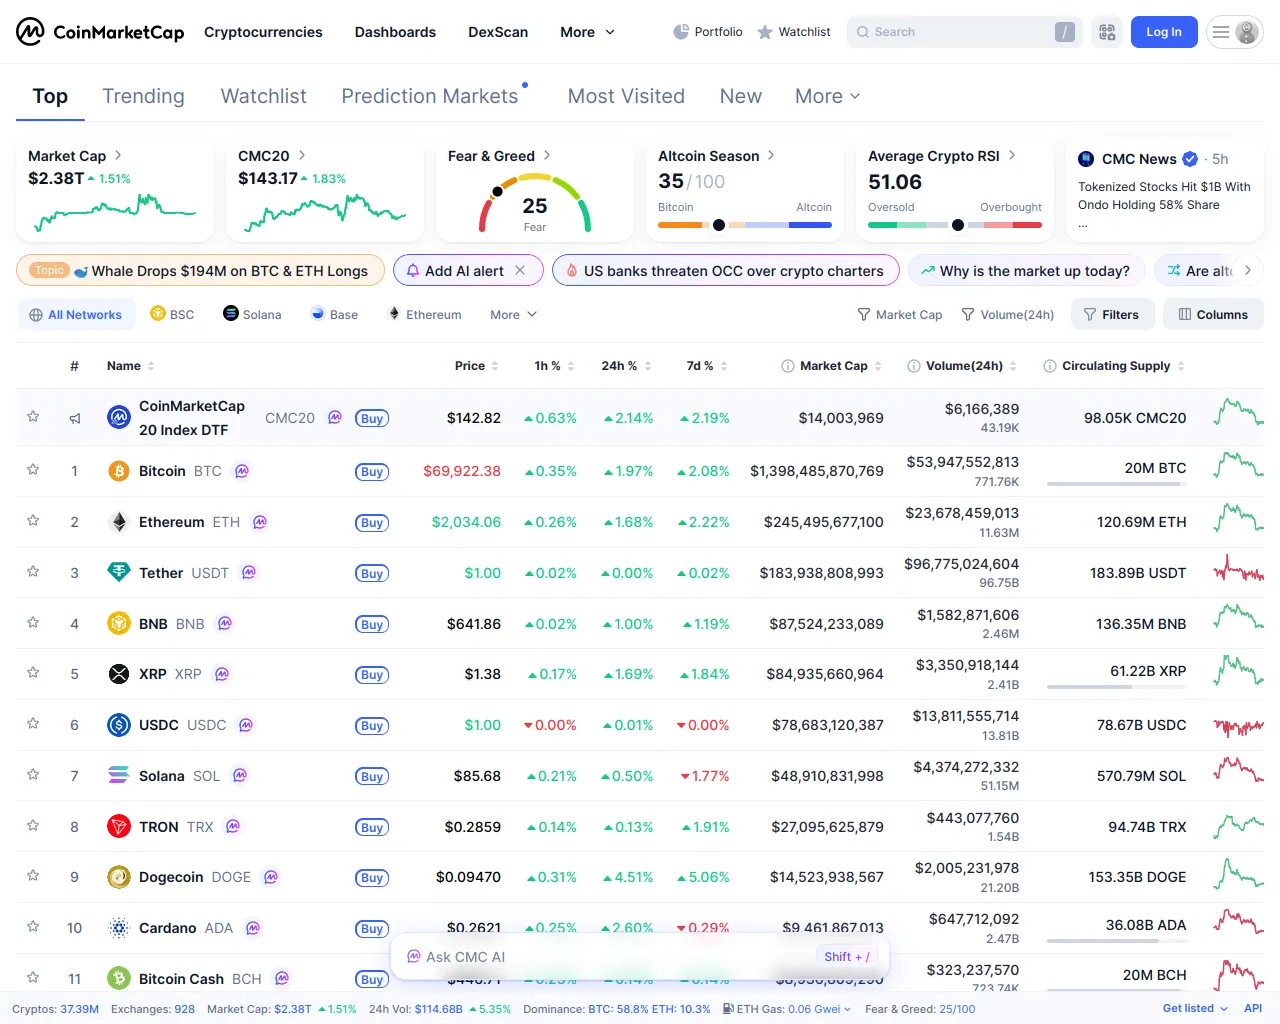Click info icon beside Circulating Supply

(1049, 366)
